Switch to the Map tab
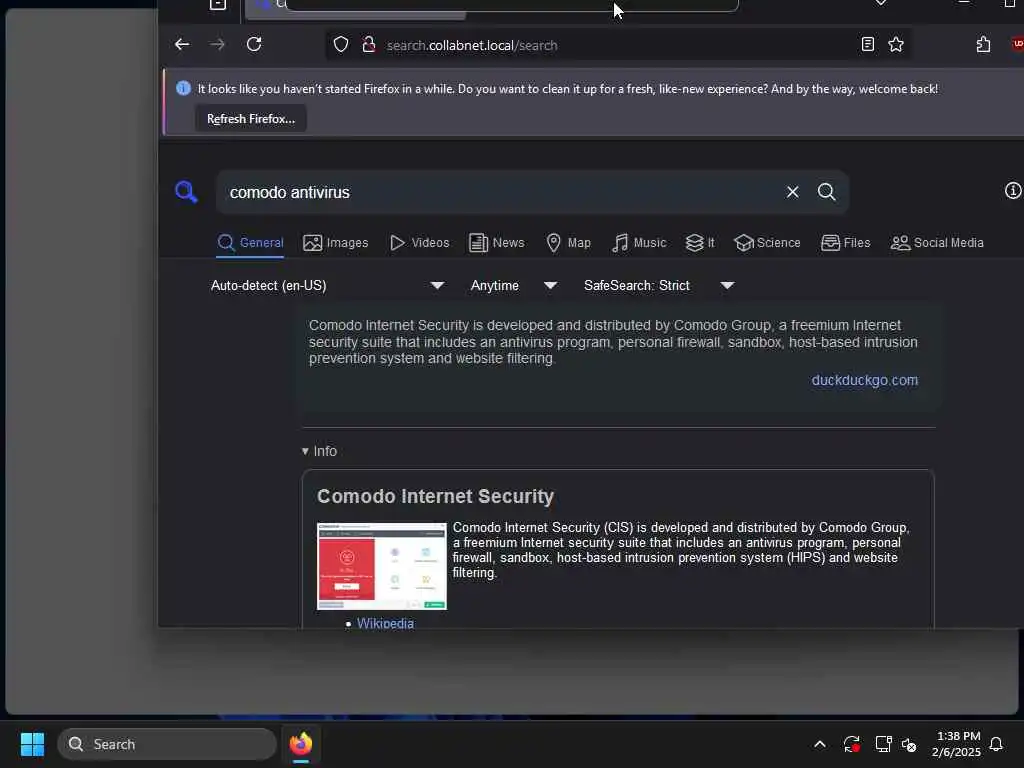 click(568, 243)
